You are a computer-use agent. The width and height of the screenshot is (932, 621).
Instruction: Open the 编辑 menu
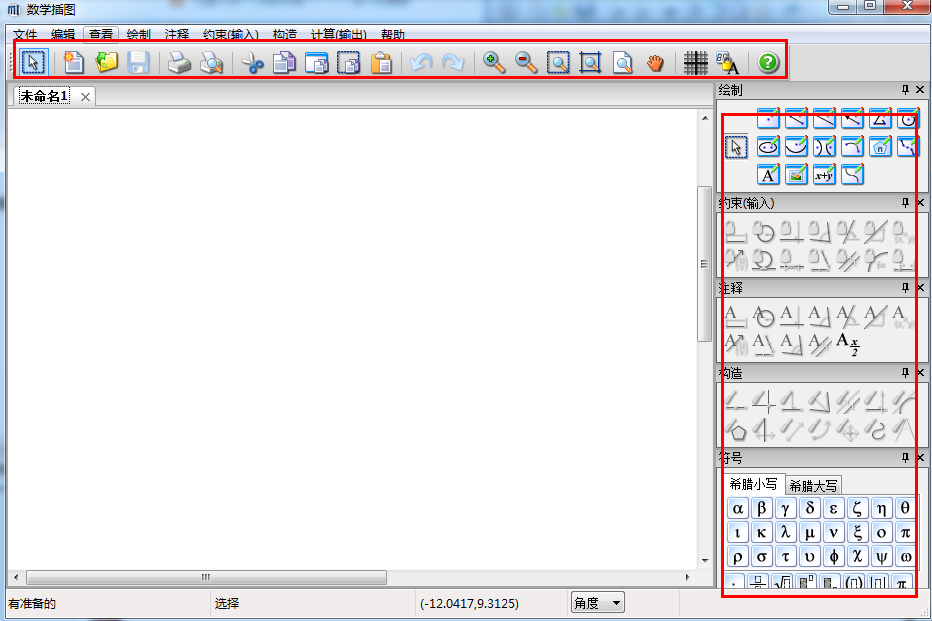point(63,34)
